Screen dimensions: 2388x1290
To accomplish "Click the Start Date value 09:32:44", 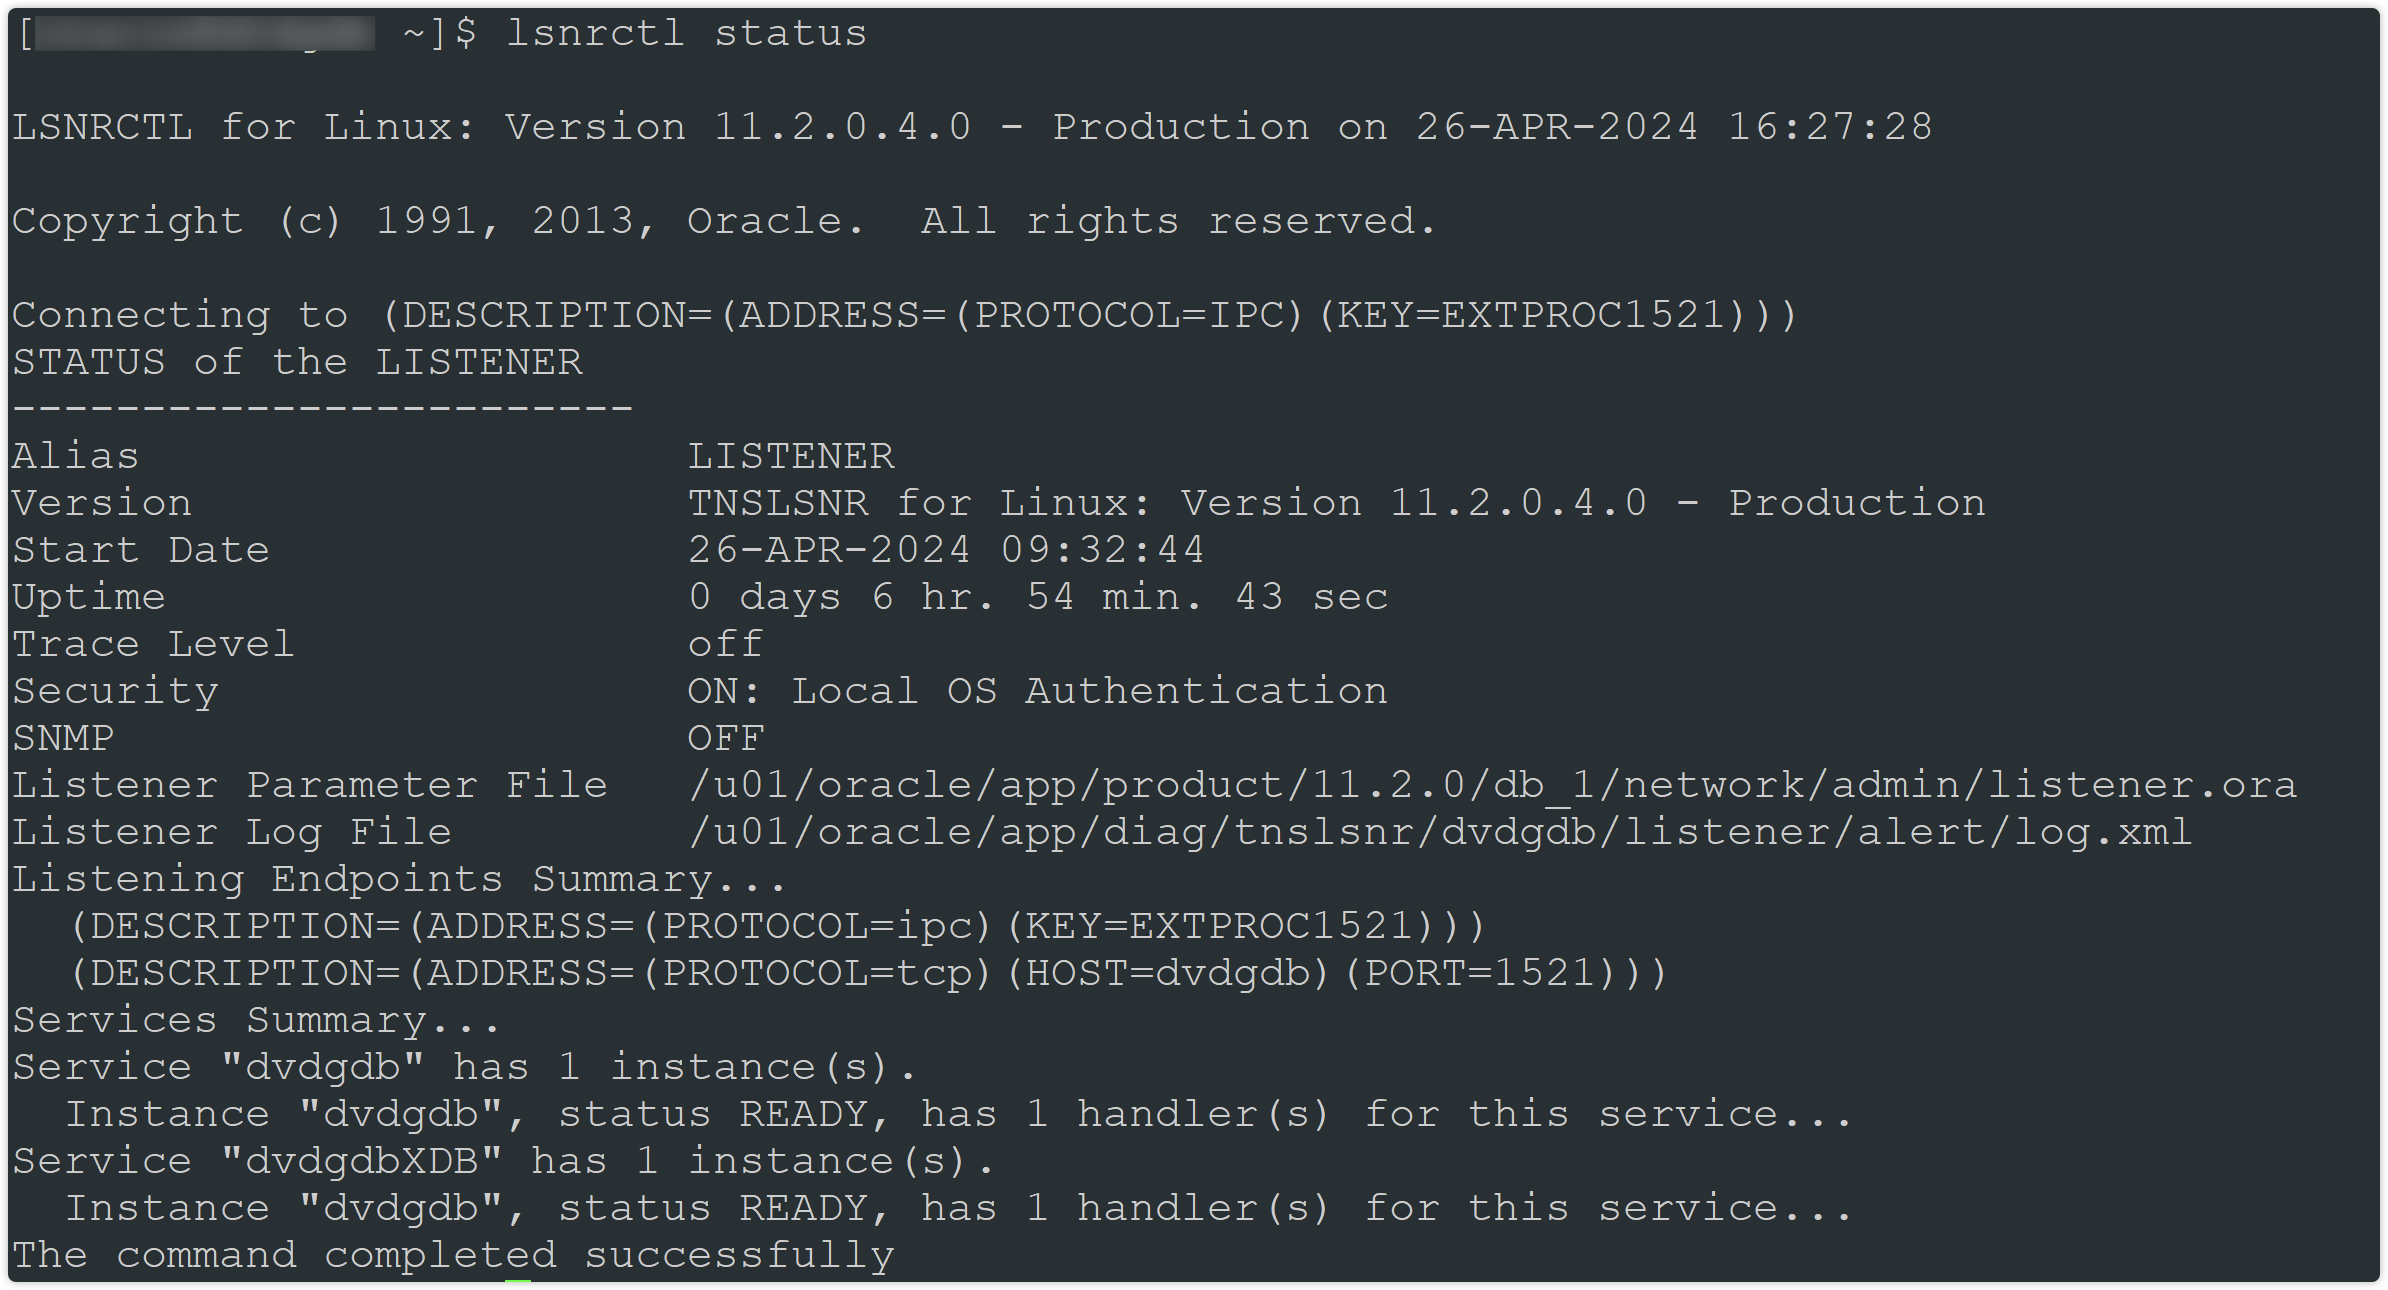I will [1102, 550].
